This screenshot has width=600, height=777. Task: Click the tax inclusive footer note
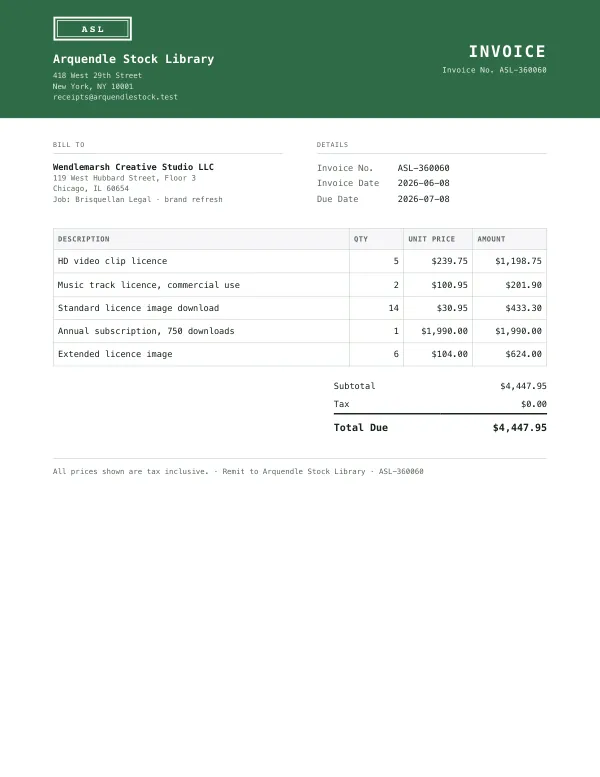(131, 471)
